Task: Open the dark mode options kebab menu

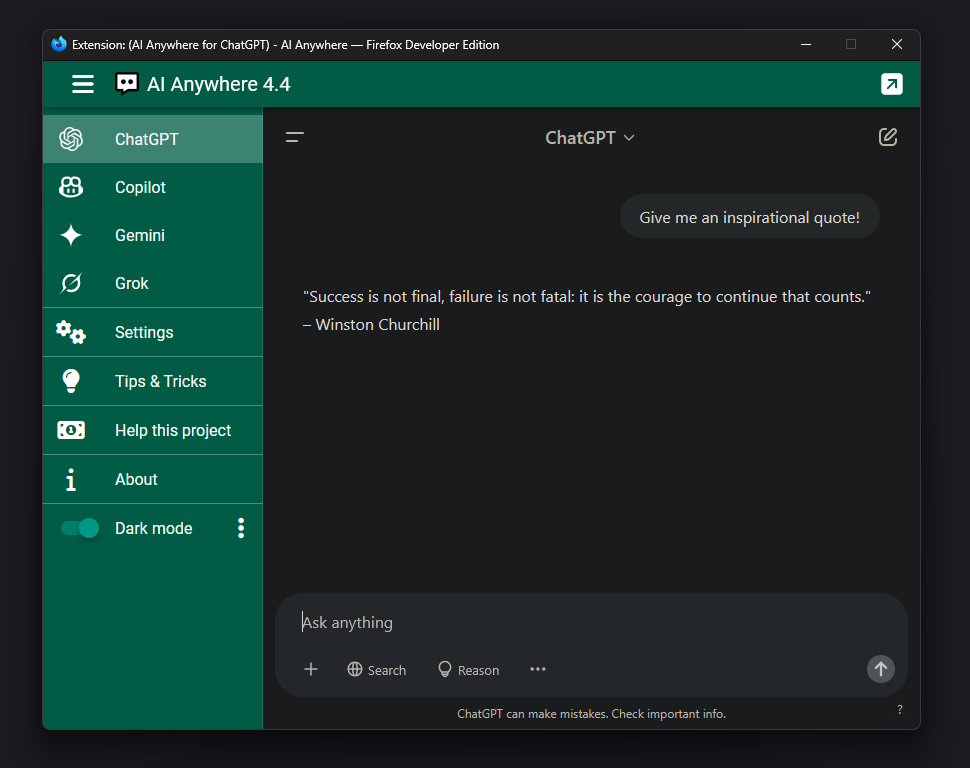Action: [x=241, y=528]
